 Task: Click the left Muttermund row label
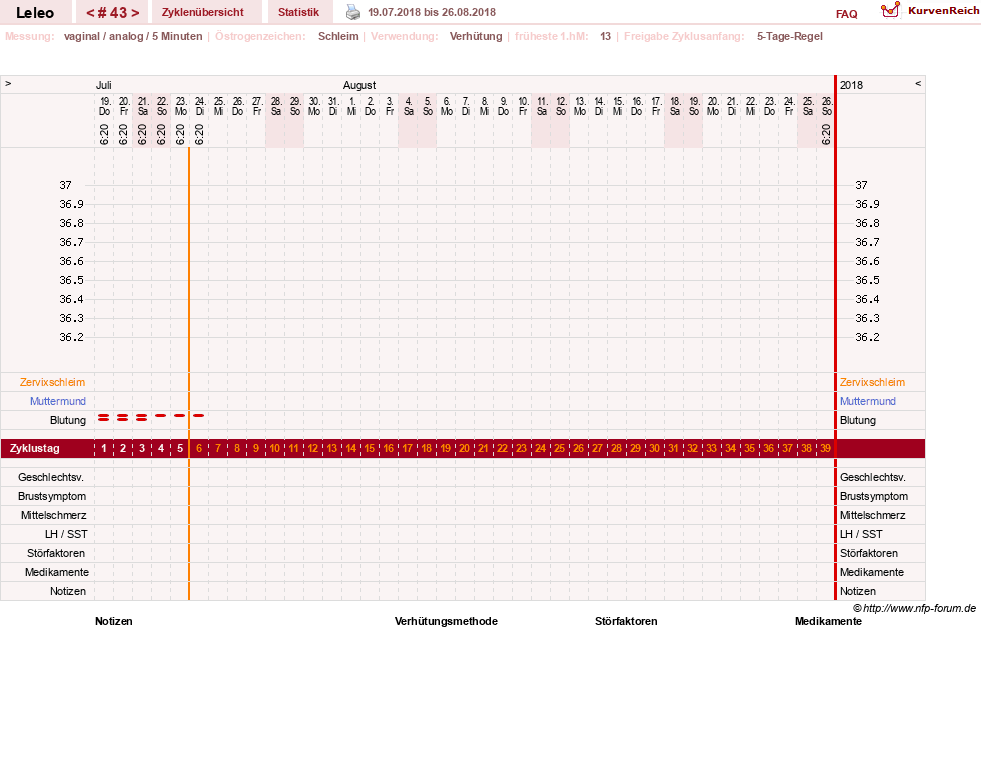pos(58,401)
